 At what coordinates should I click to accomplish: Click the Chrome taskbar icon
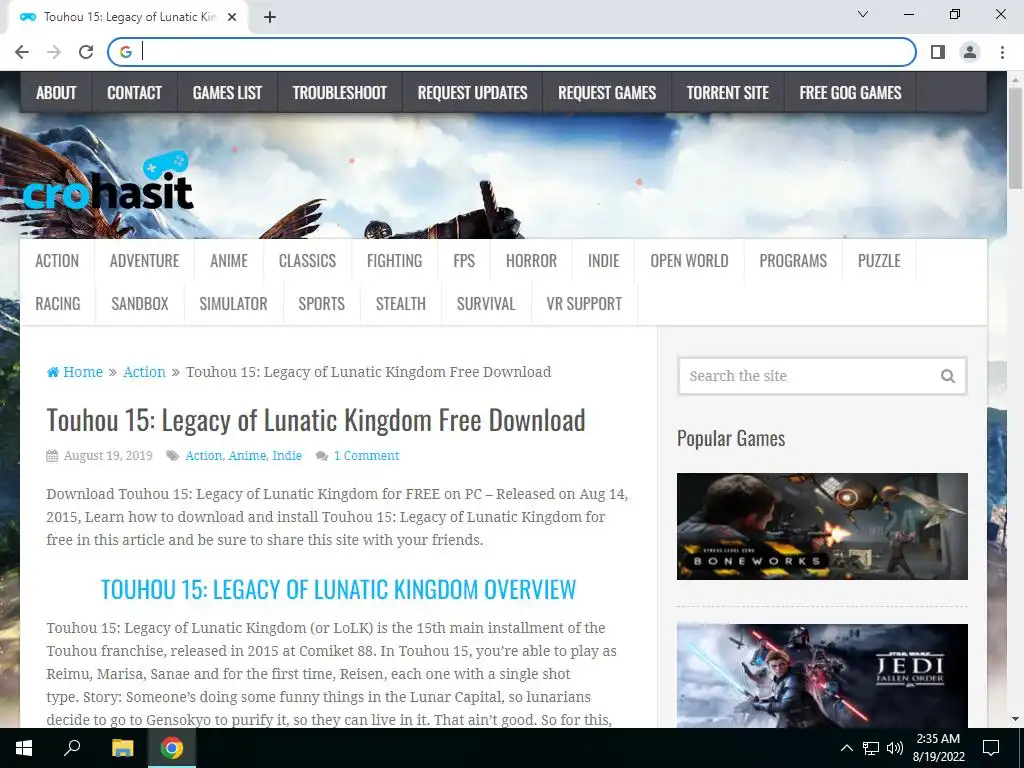[x=172, y=748]
